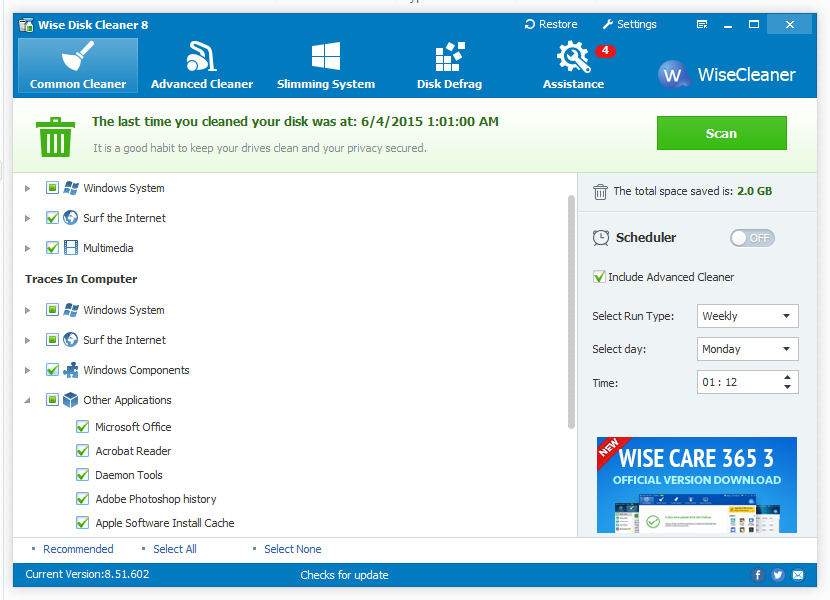The height and width of the screenshot is (600, 830).
Task: Open the Settings menu
Action: click(629, 24)
